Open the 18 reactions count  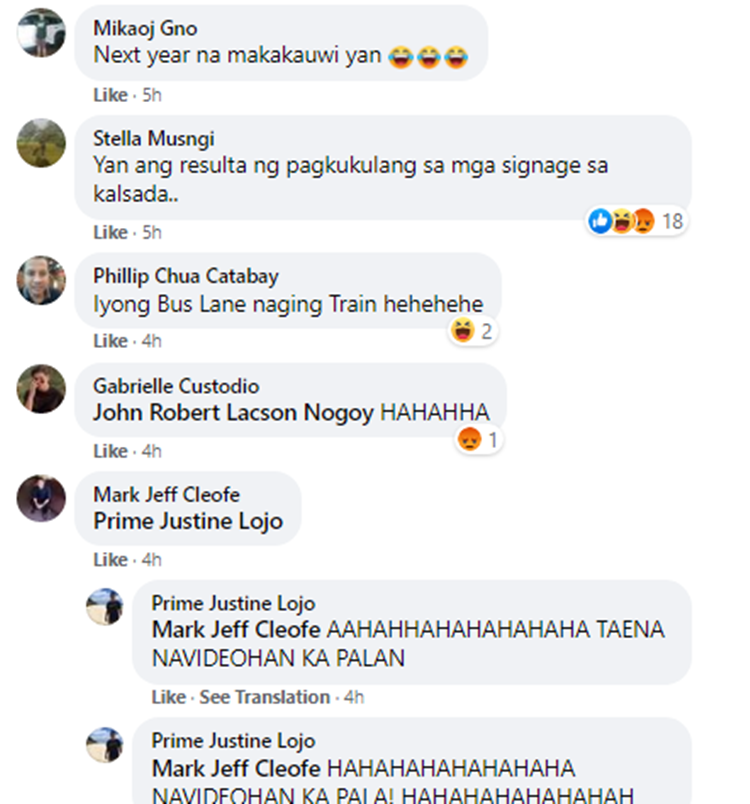pyautogui.click(x=673, y=222)
